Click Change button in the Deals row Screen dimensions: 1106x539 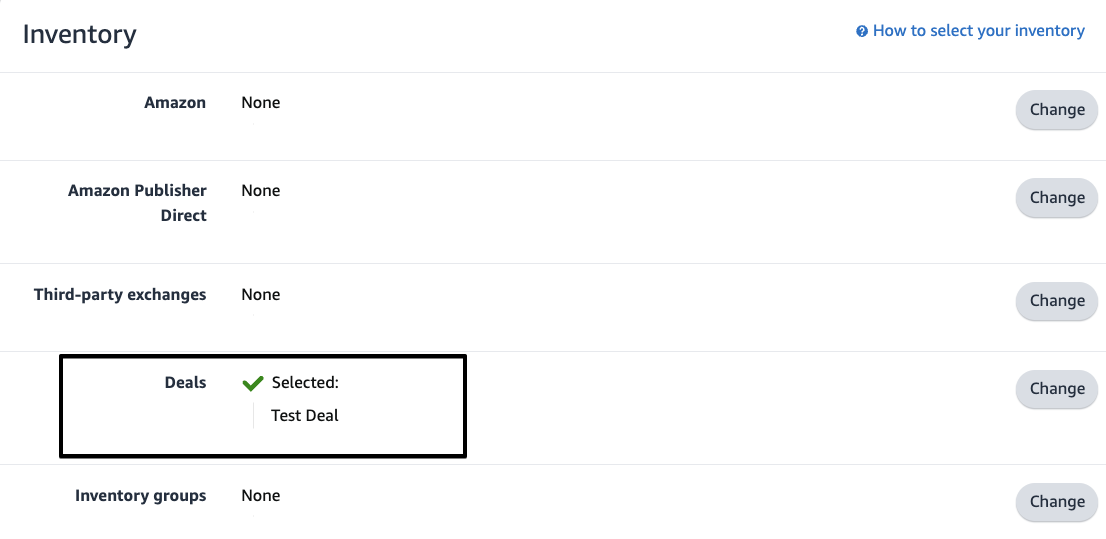[x=1057, y=389]
